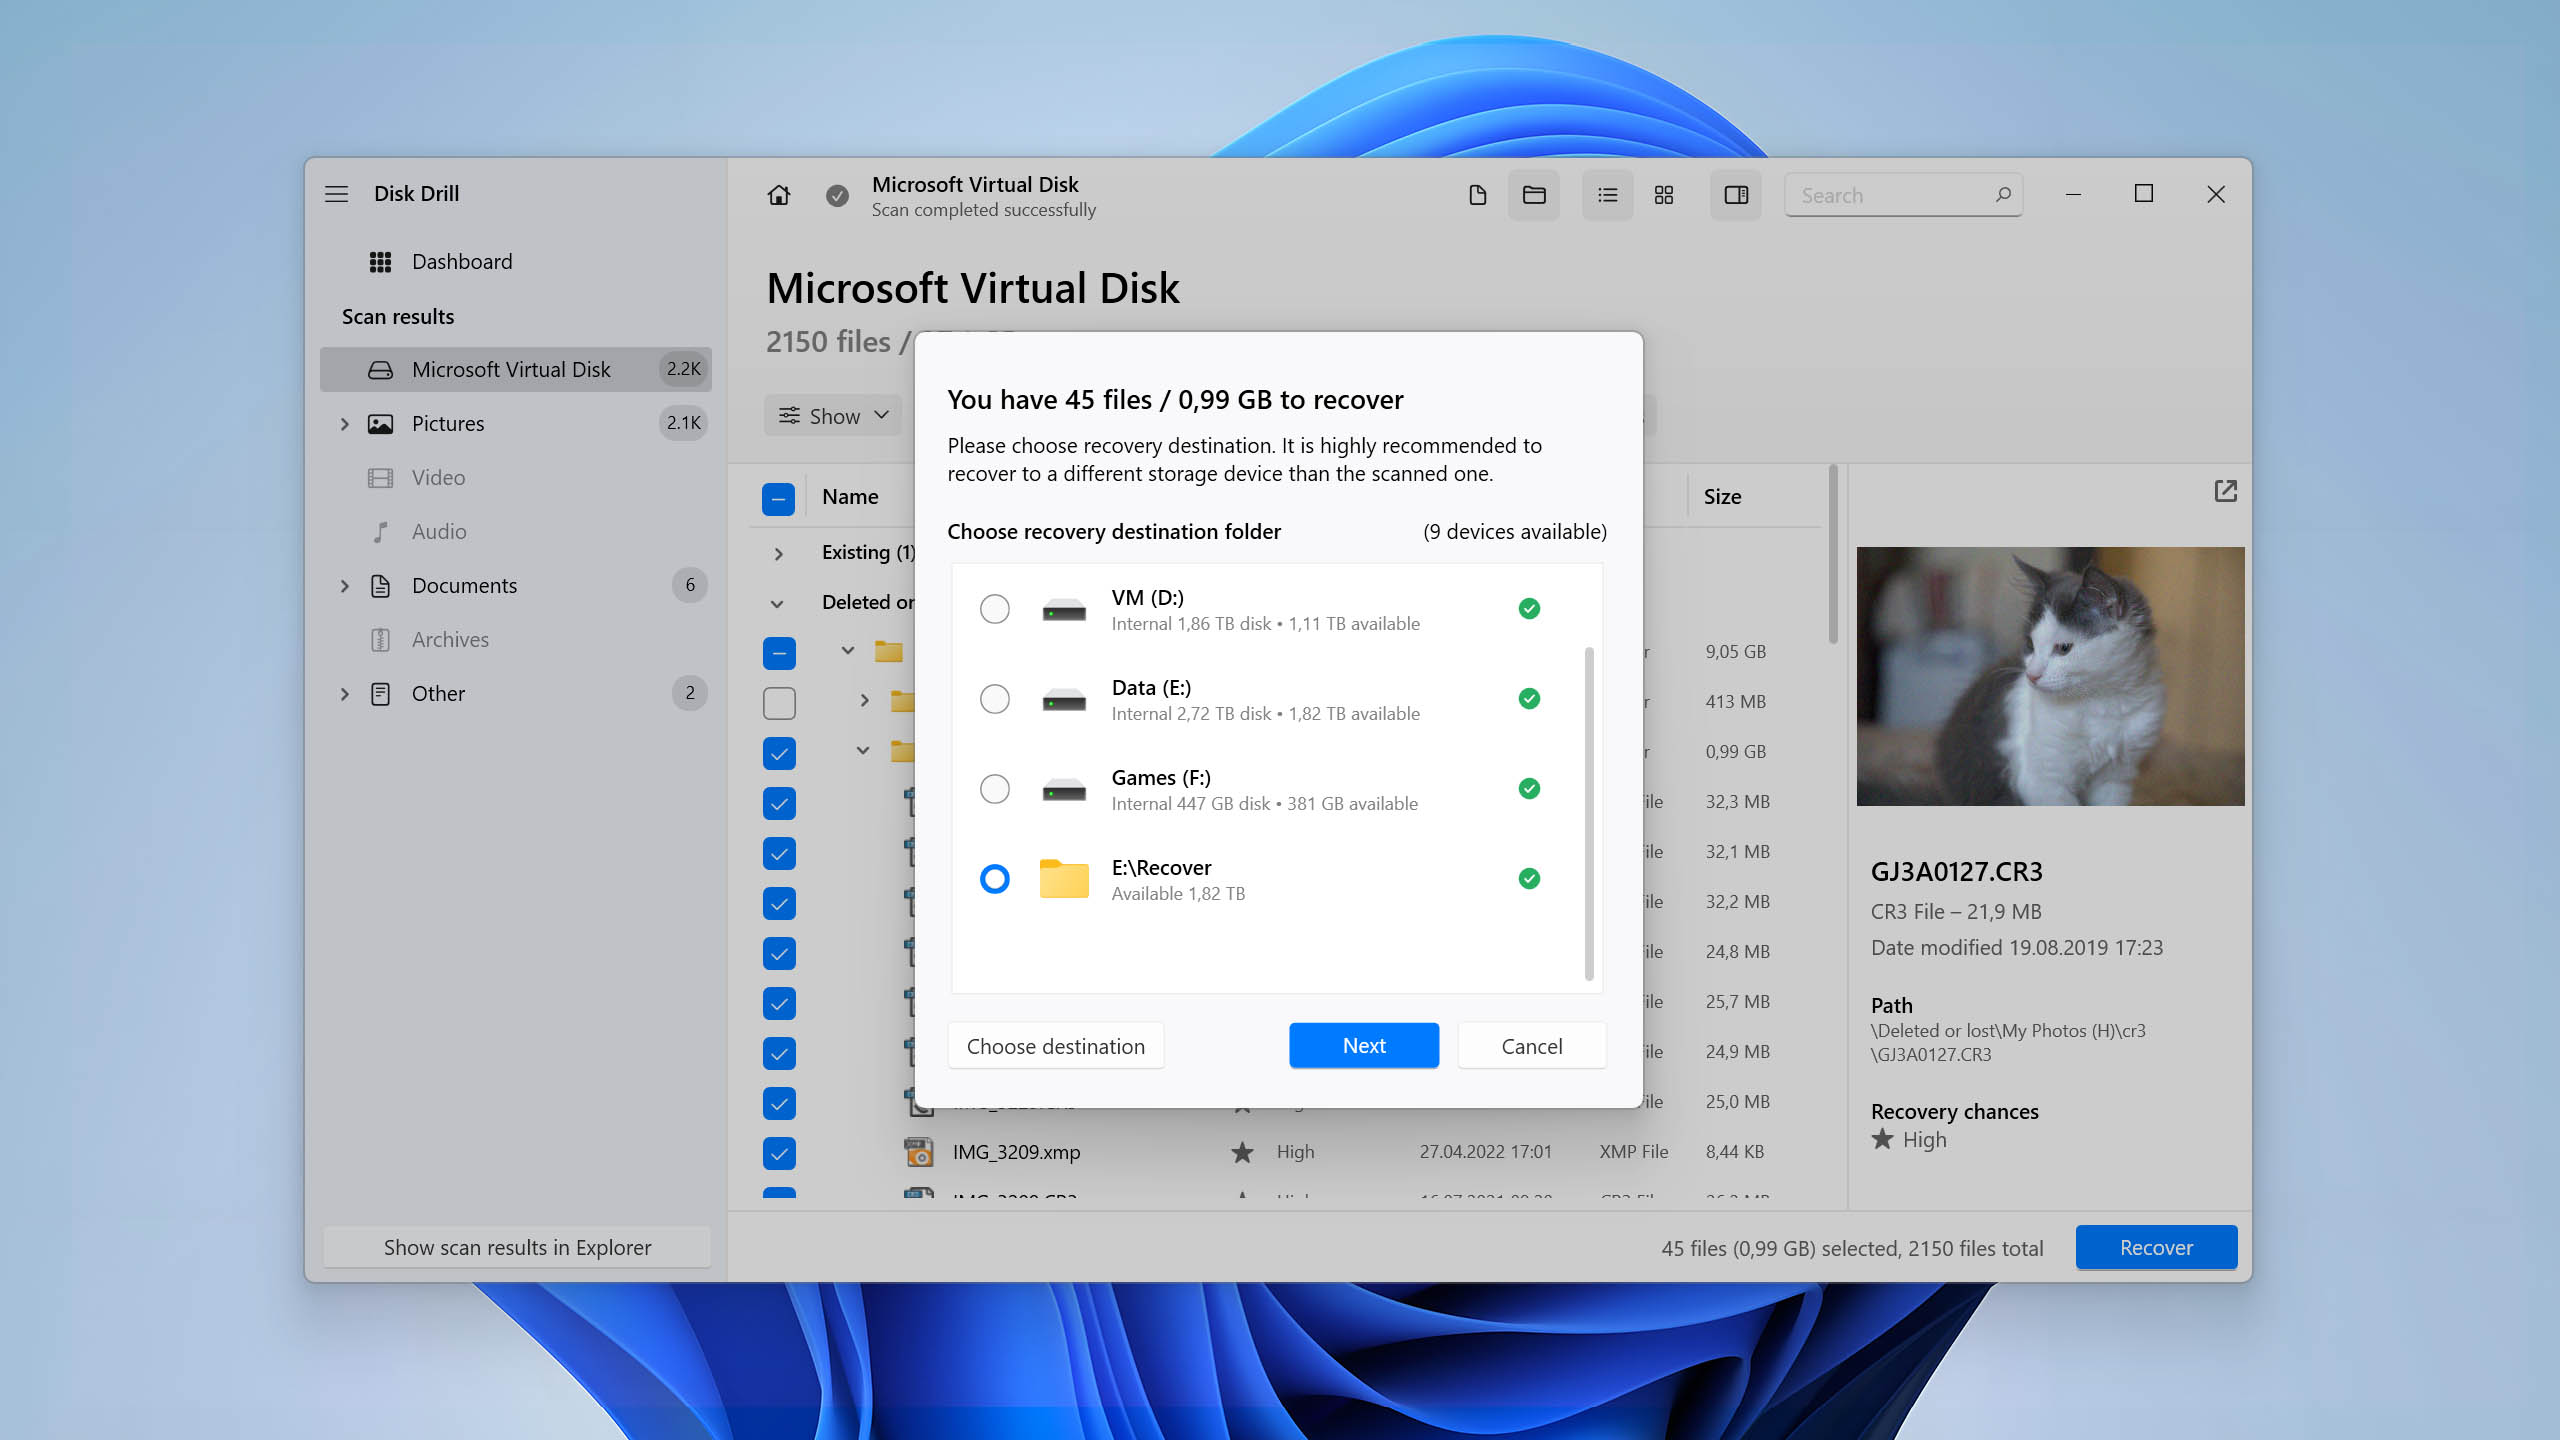Screen dimensions: 2560x1440
Task: Click the Disk Drill home icon
Action: [779, 193]
